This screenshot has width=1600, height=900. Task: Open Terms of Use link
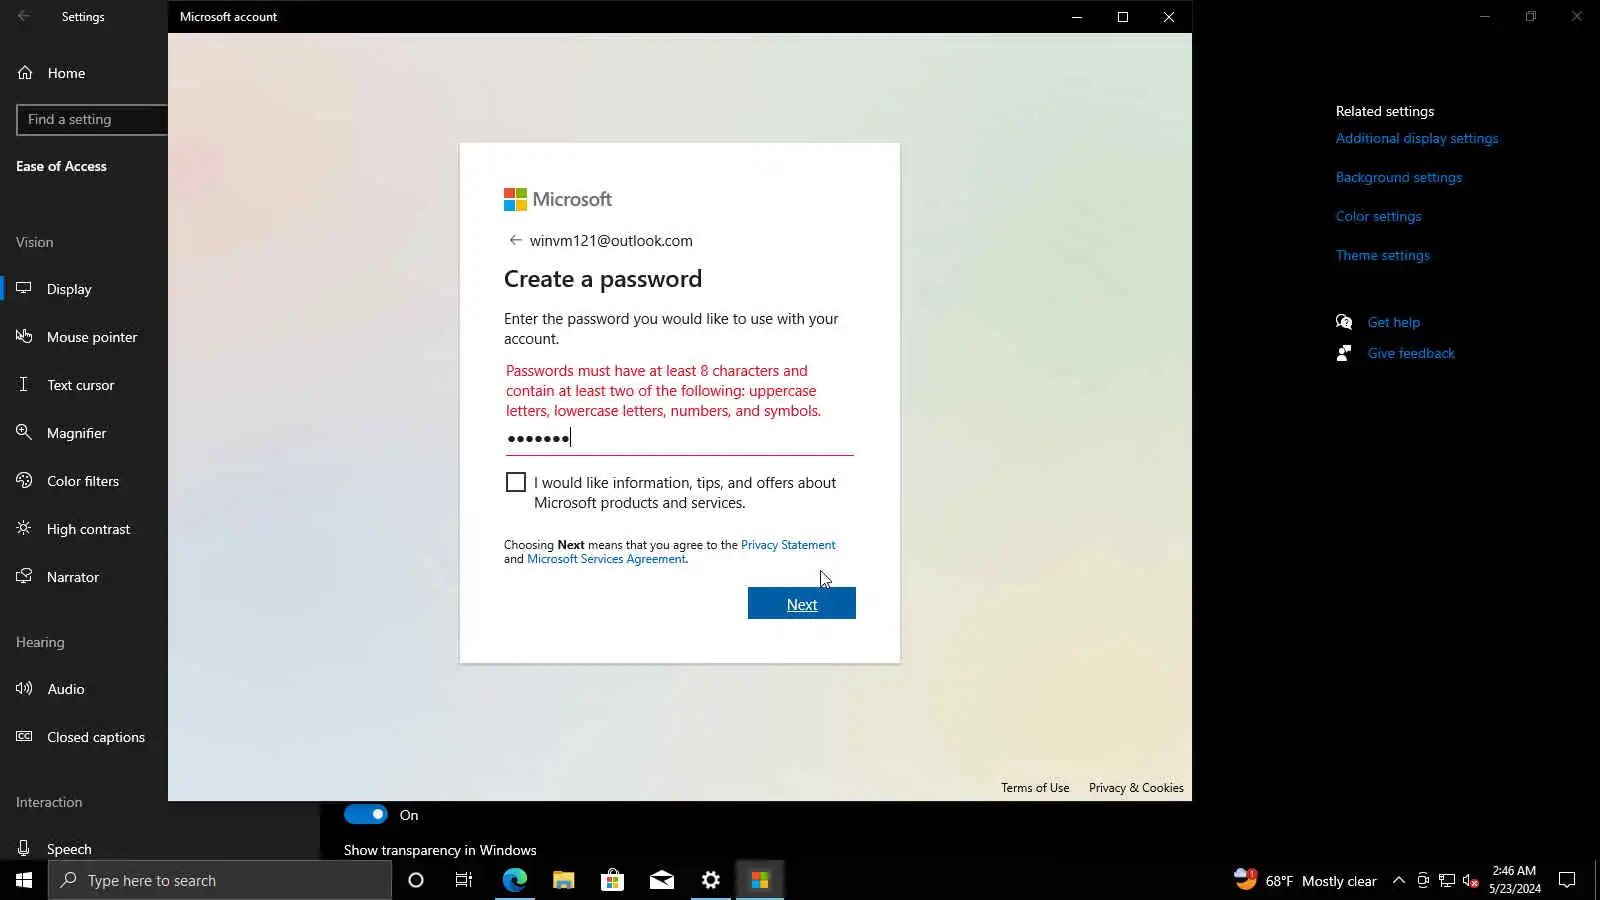(x=1035, y=788)
